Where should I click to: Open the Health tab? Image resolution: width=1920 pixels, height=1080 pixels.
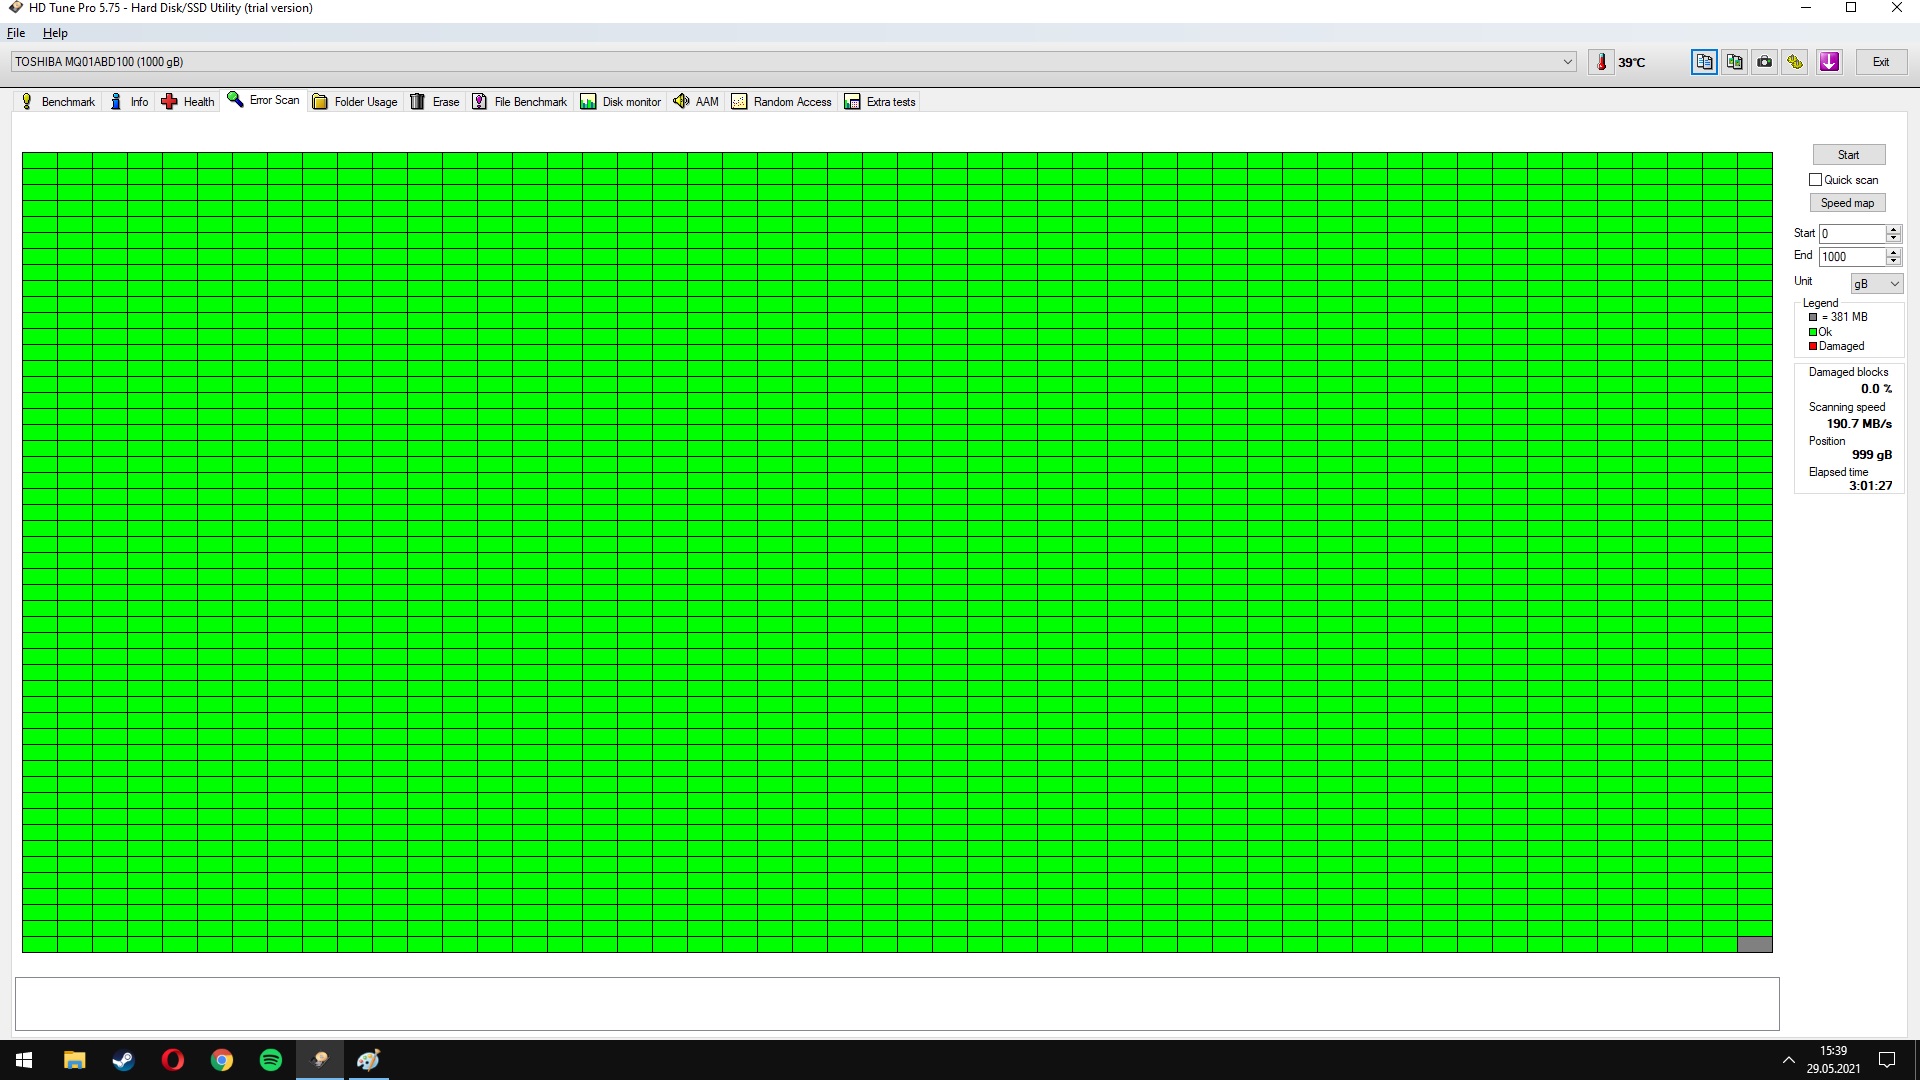pyautogui.click(x=188, y=102)
